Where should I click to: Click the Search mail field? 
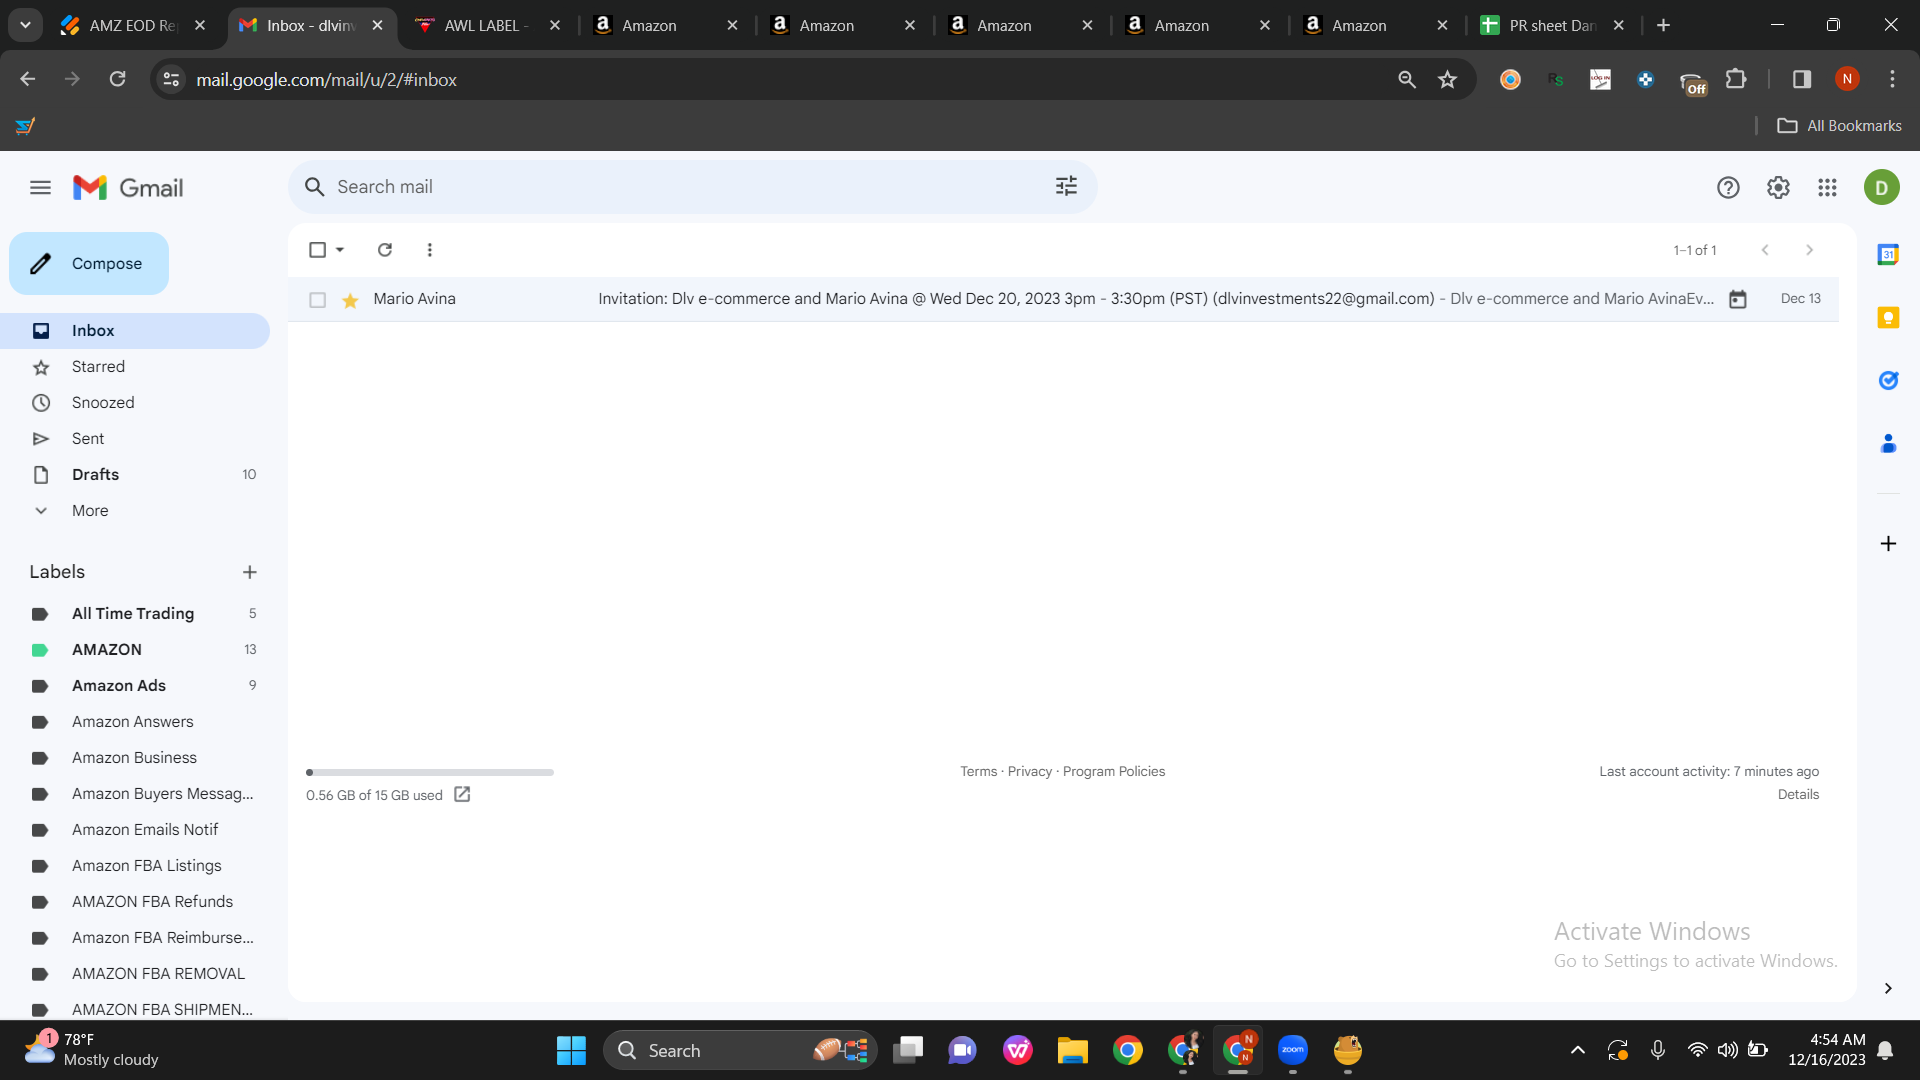690,187
